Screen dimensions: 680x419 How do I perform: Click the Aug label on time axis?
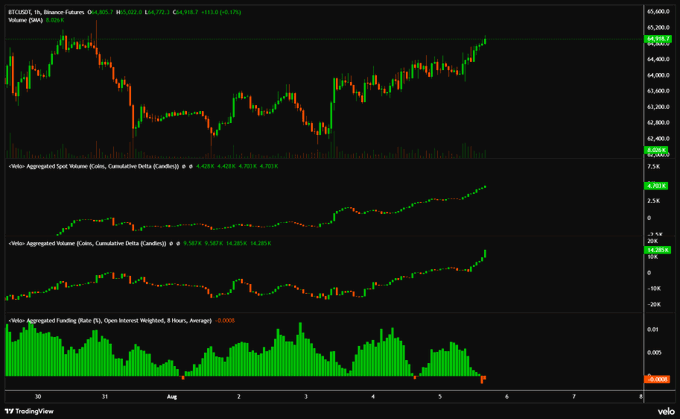[172, 396]
